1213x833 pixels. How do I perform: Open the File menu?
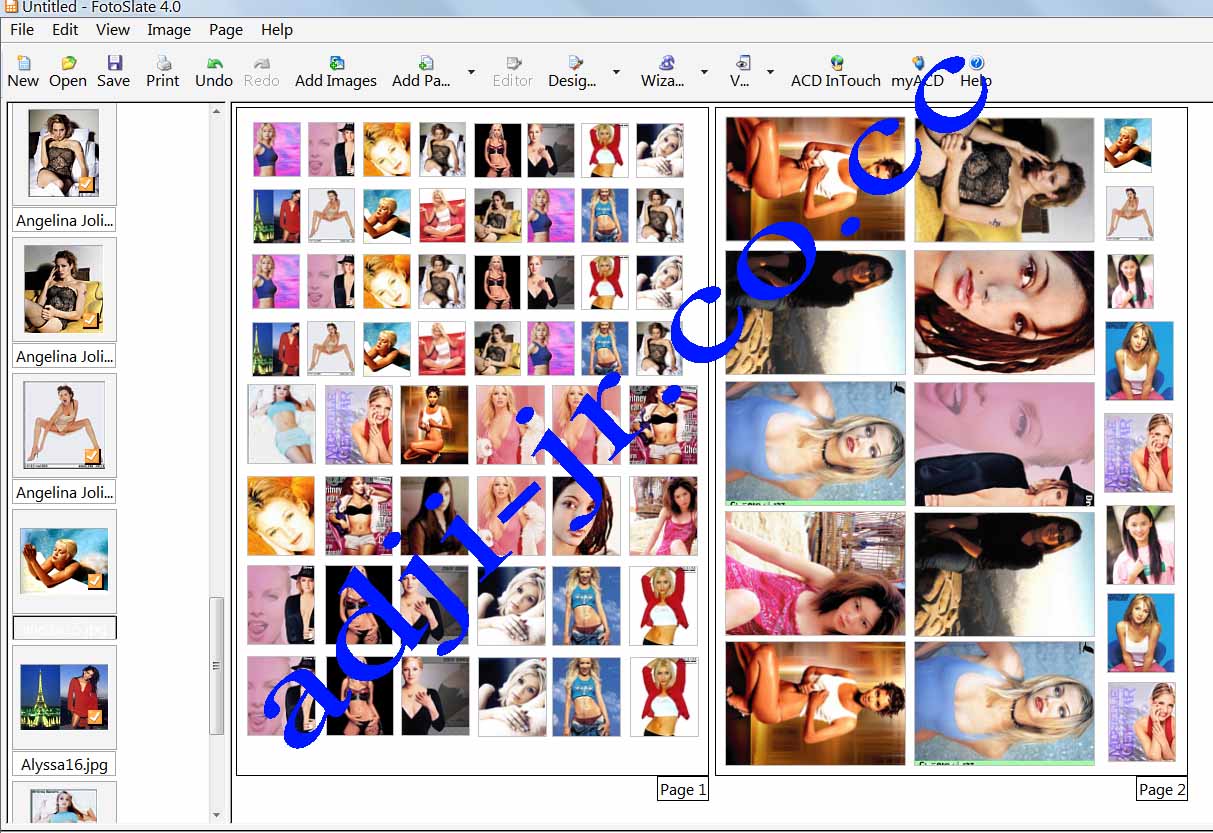pos(22,30)
